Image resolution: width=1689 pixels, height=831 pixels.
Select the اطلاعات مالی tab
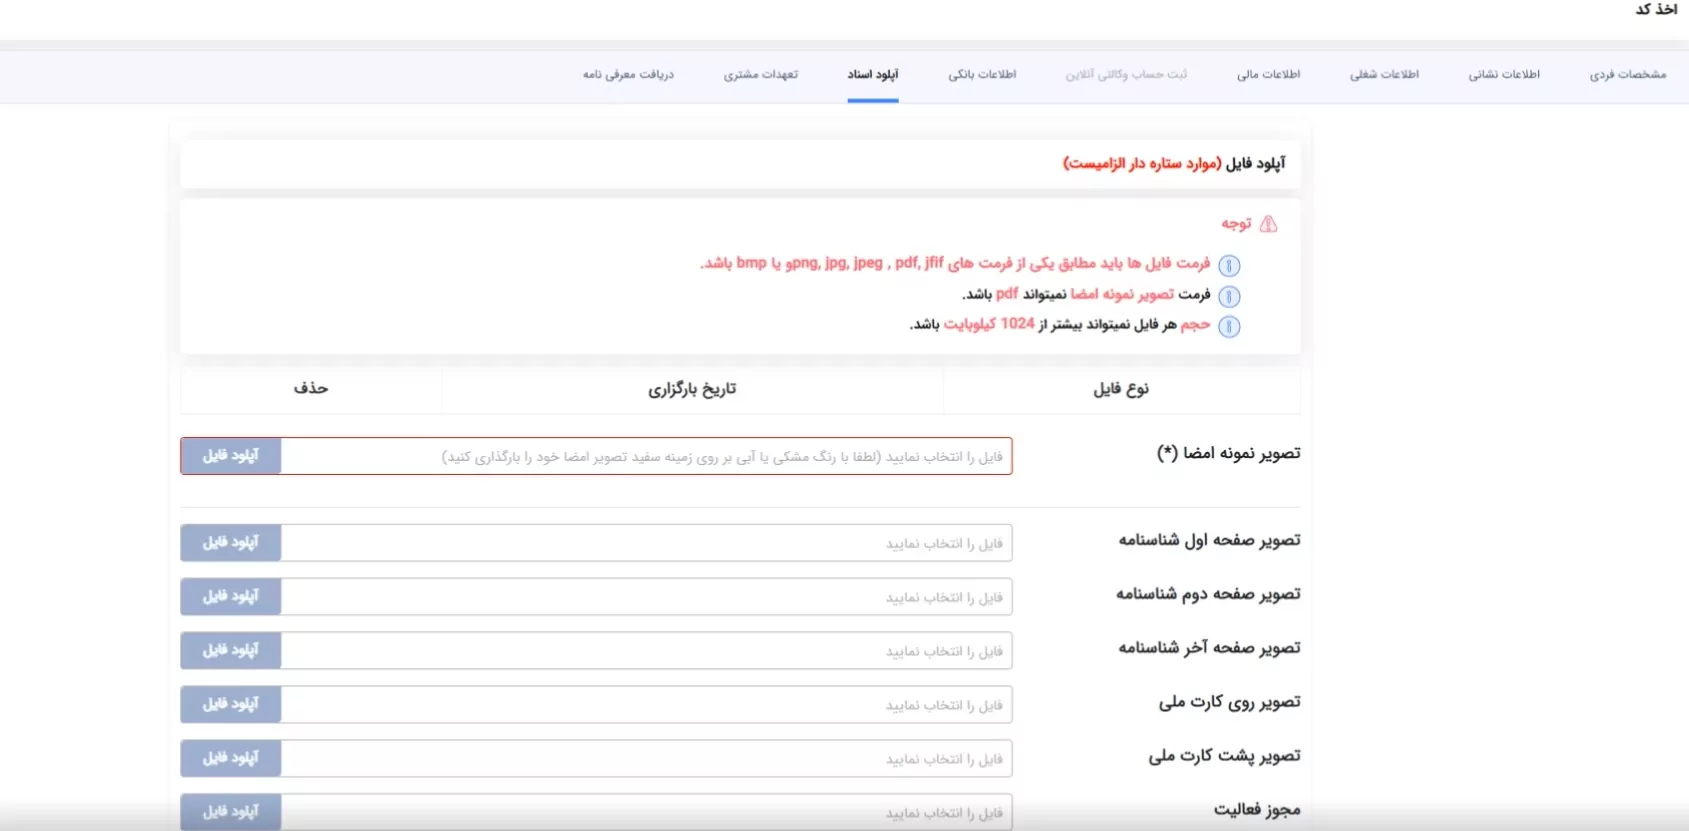(x=1268, y=75)
